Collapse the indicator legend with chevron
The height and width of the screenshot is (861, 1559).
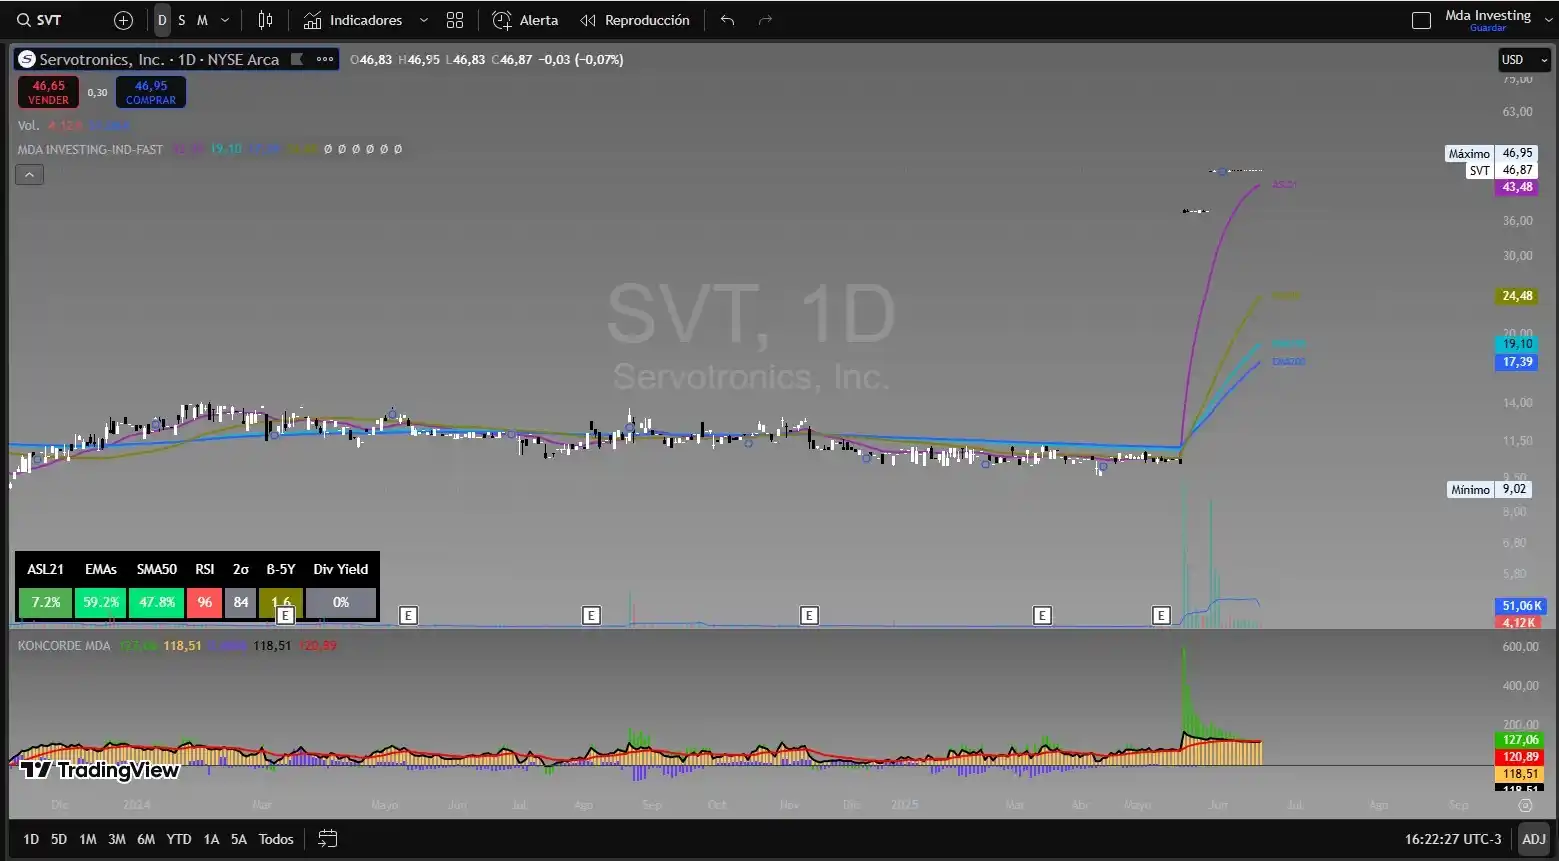(x=29, y=175)
